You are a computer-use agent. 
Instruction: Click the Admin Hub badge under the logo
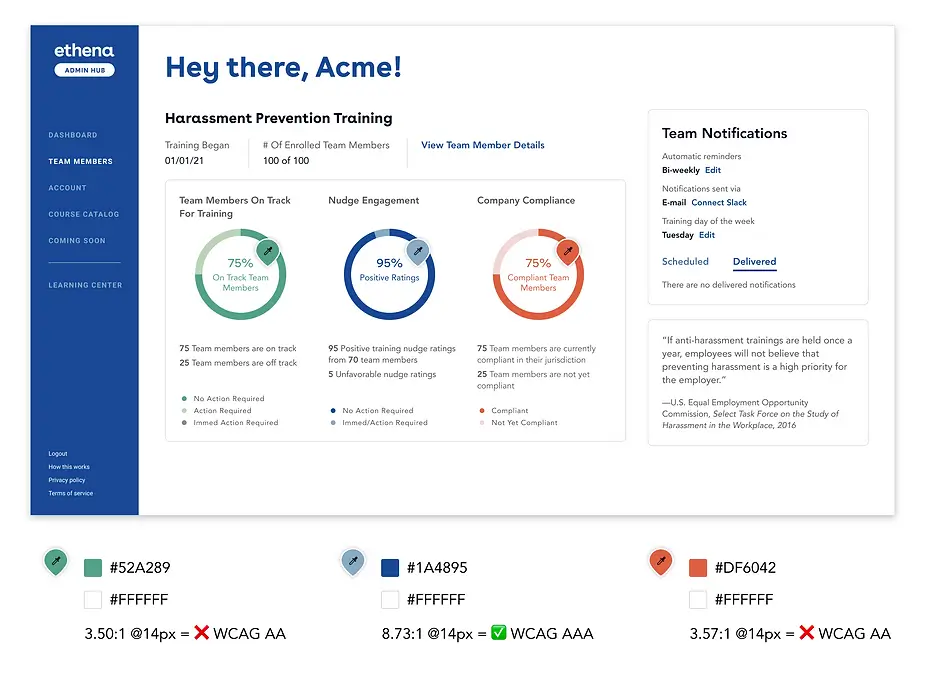[x=84, y=70]
